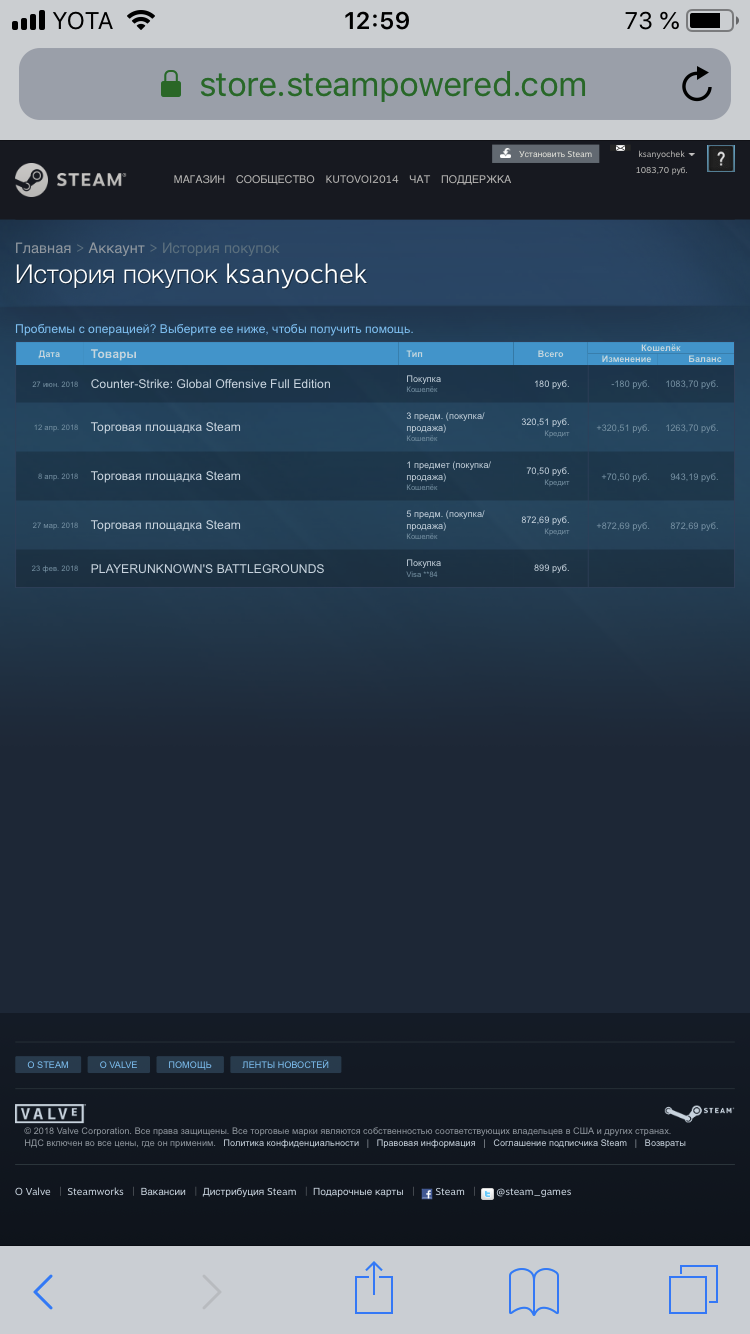This screenshot has height=1334, width=750.
Task: Open wallet balance 1083,70 руб. link
Action: (x=662, y=170)
